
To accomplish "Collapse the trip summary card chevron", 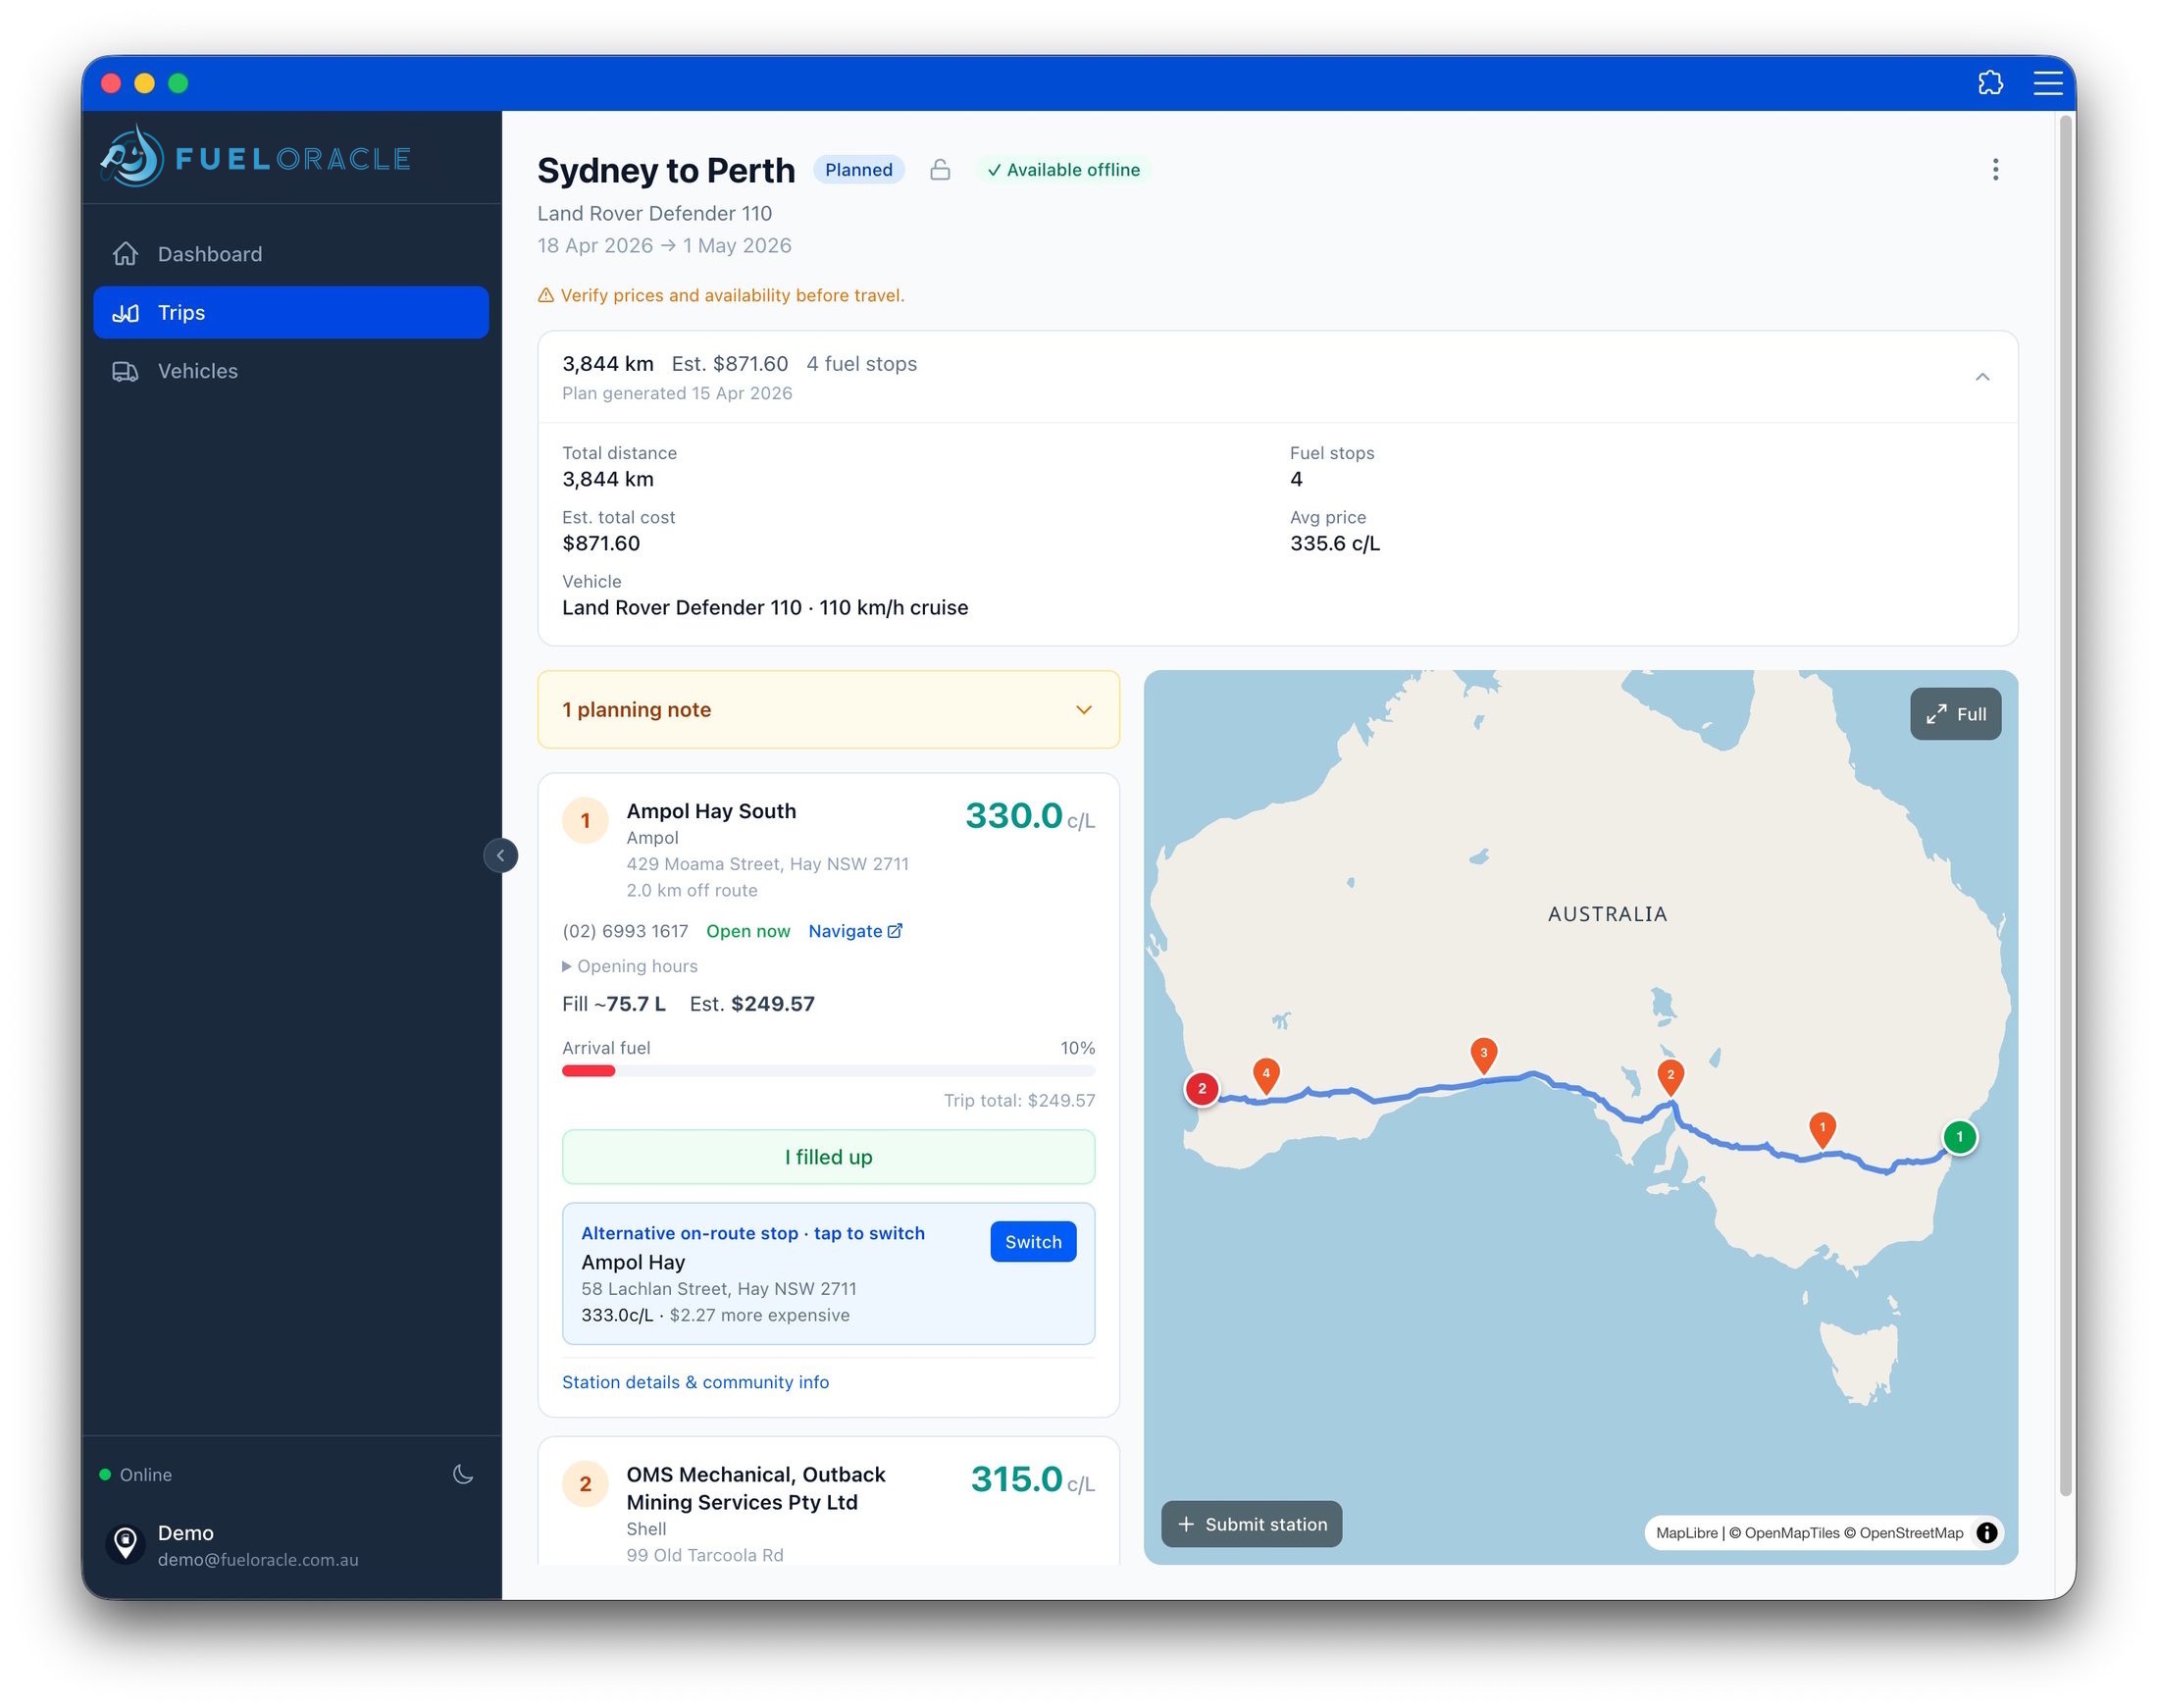I will (1981, 377).
